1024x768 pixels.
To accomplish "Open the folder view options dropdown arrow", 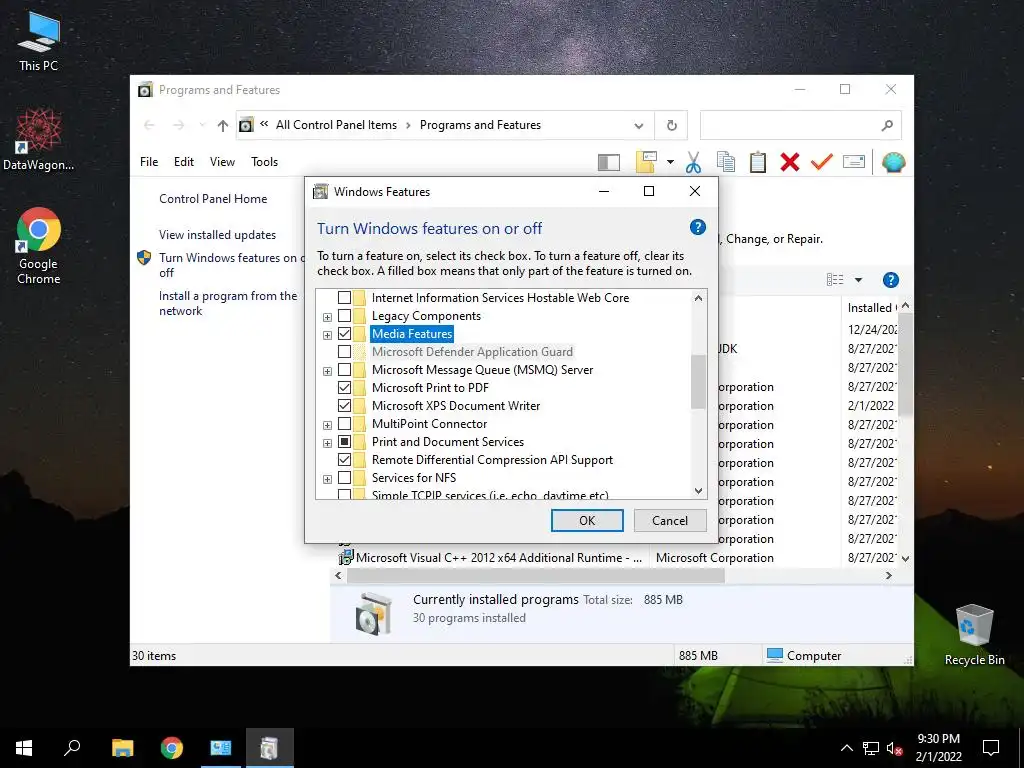I will click(670, 162).
